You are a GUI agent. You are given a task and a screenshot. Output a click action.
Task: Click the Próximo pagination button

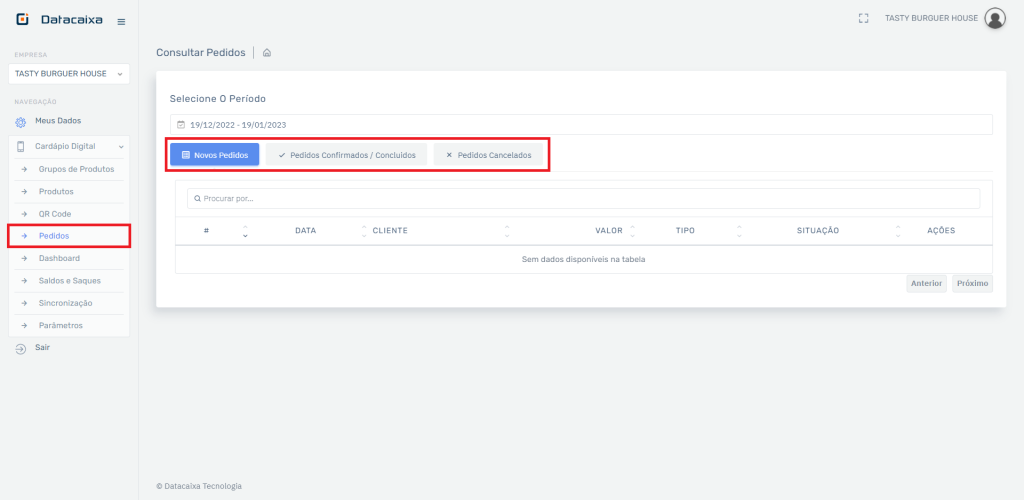(972, 283)
